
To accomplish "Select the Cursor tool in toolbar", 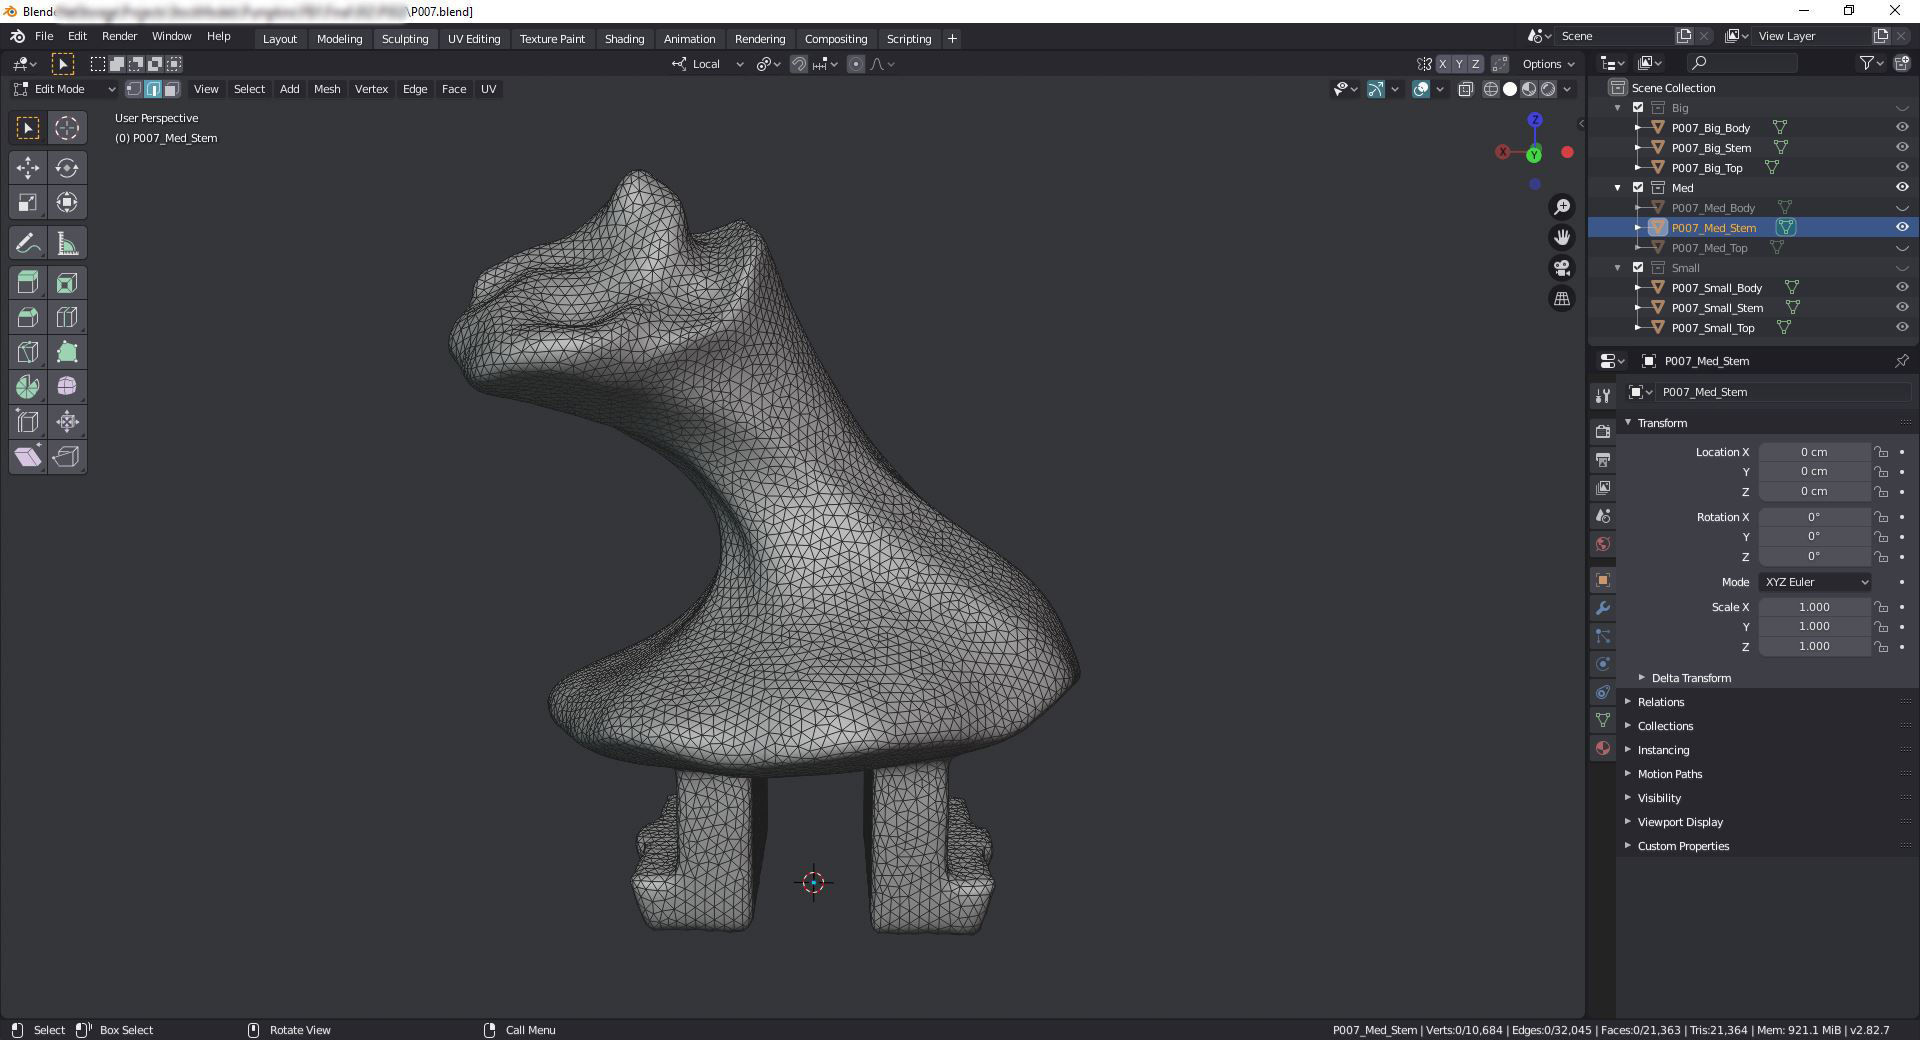I will coord(67,128).
